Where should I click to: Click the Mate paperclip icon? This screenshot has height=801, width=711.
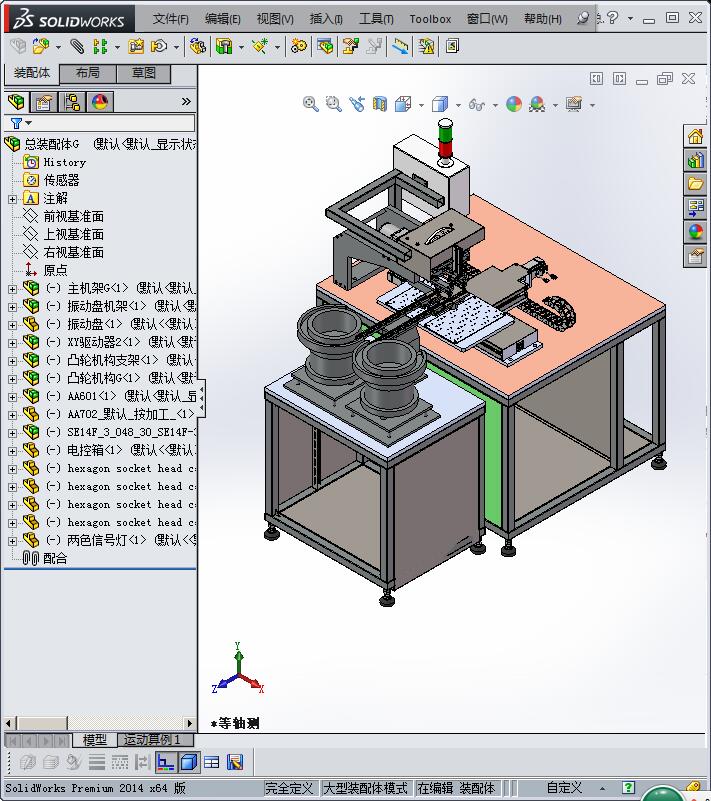click(77, 46)
